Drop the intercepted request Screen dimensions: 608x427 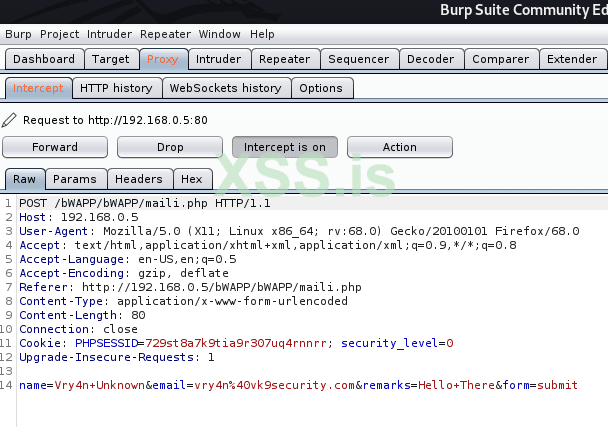(170, 147)
